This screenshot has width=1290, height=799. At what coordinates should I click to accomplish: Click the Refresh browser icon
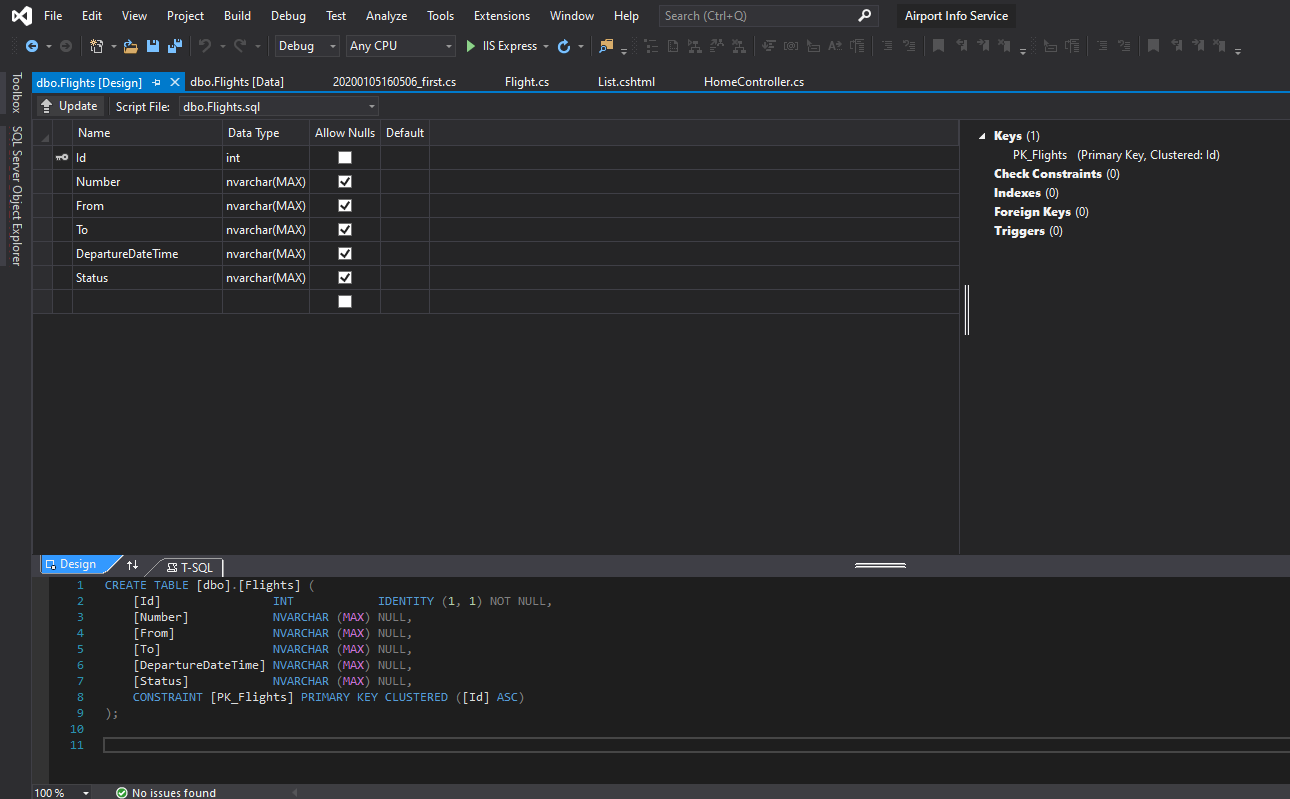[x=564, y=46]
